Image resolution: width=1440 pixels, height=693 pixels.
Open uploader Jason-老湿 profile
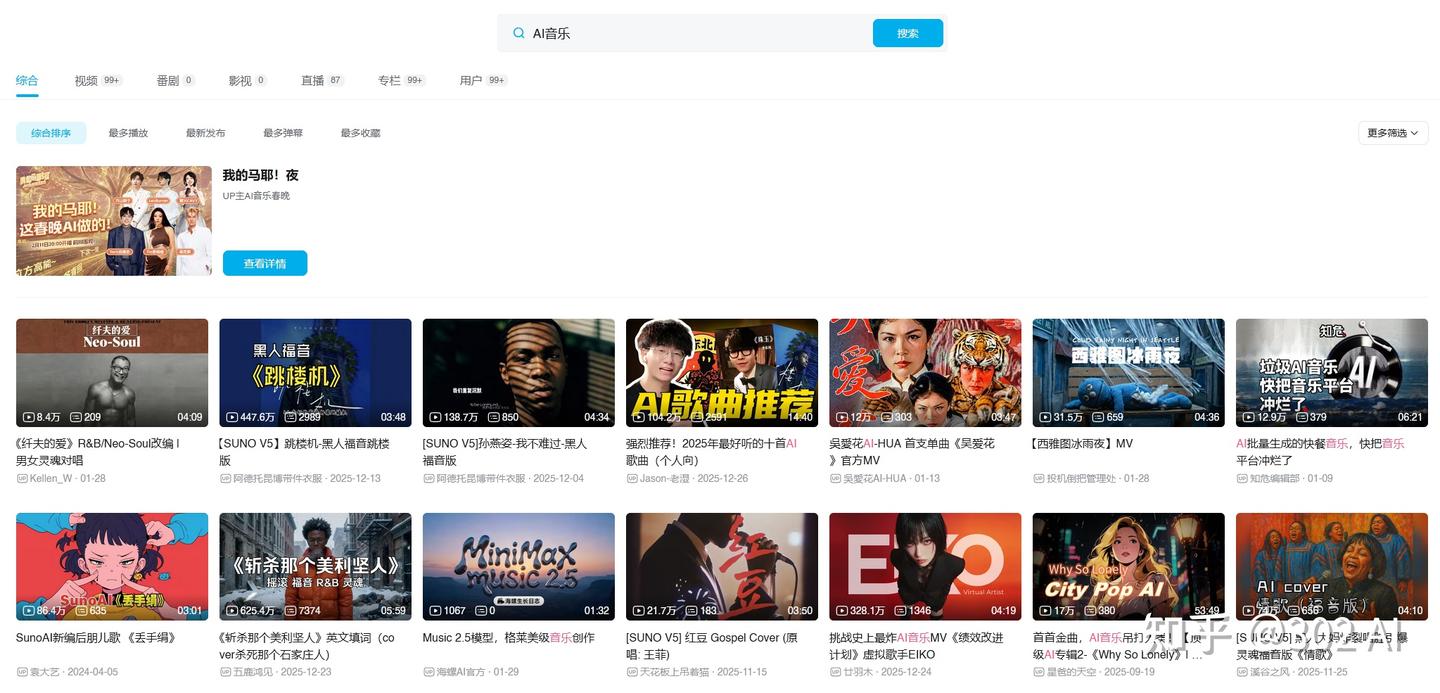pos(665,478)
